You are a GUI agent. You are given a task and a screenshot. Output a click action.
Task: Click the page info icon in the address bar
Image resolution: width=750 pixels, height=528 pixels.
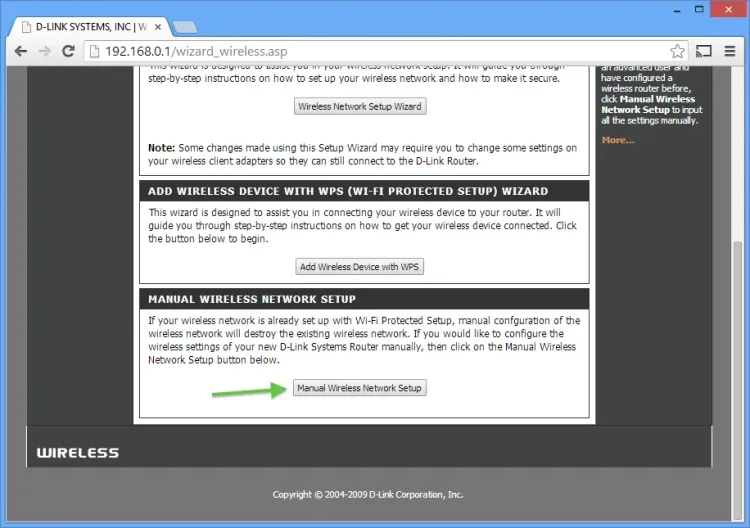click(x=95, y=51)
